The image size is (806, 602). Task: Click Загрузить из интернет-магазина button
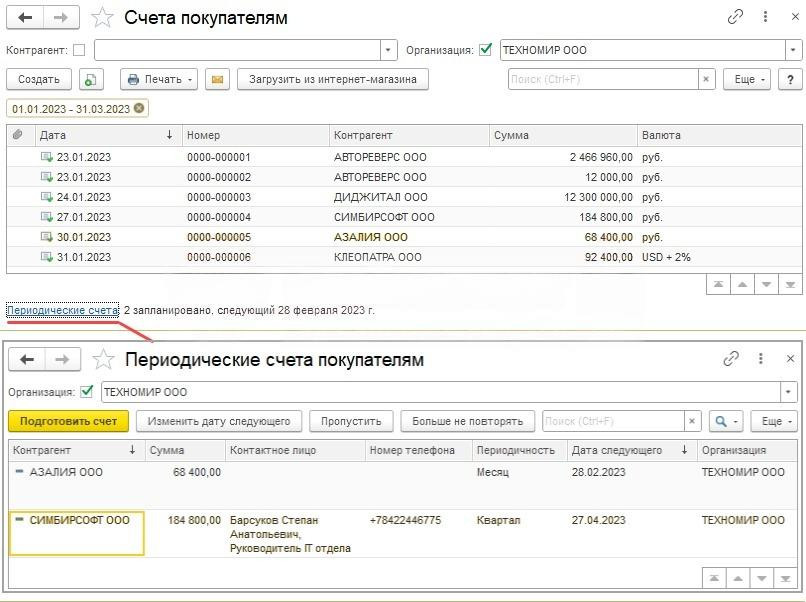[333, 80]
